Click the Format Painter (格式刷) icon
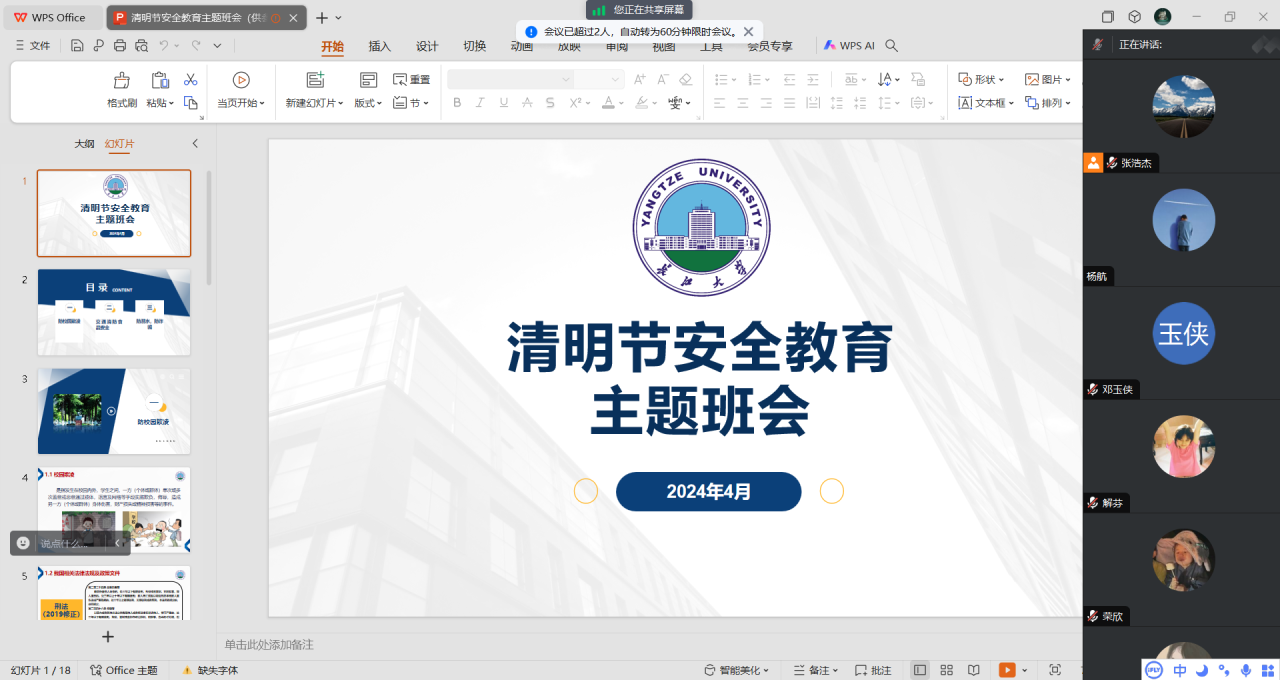 tap(121, 81)
